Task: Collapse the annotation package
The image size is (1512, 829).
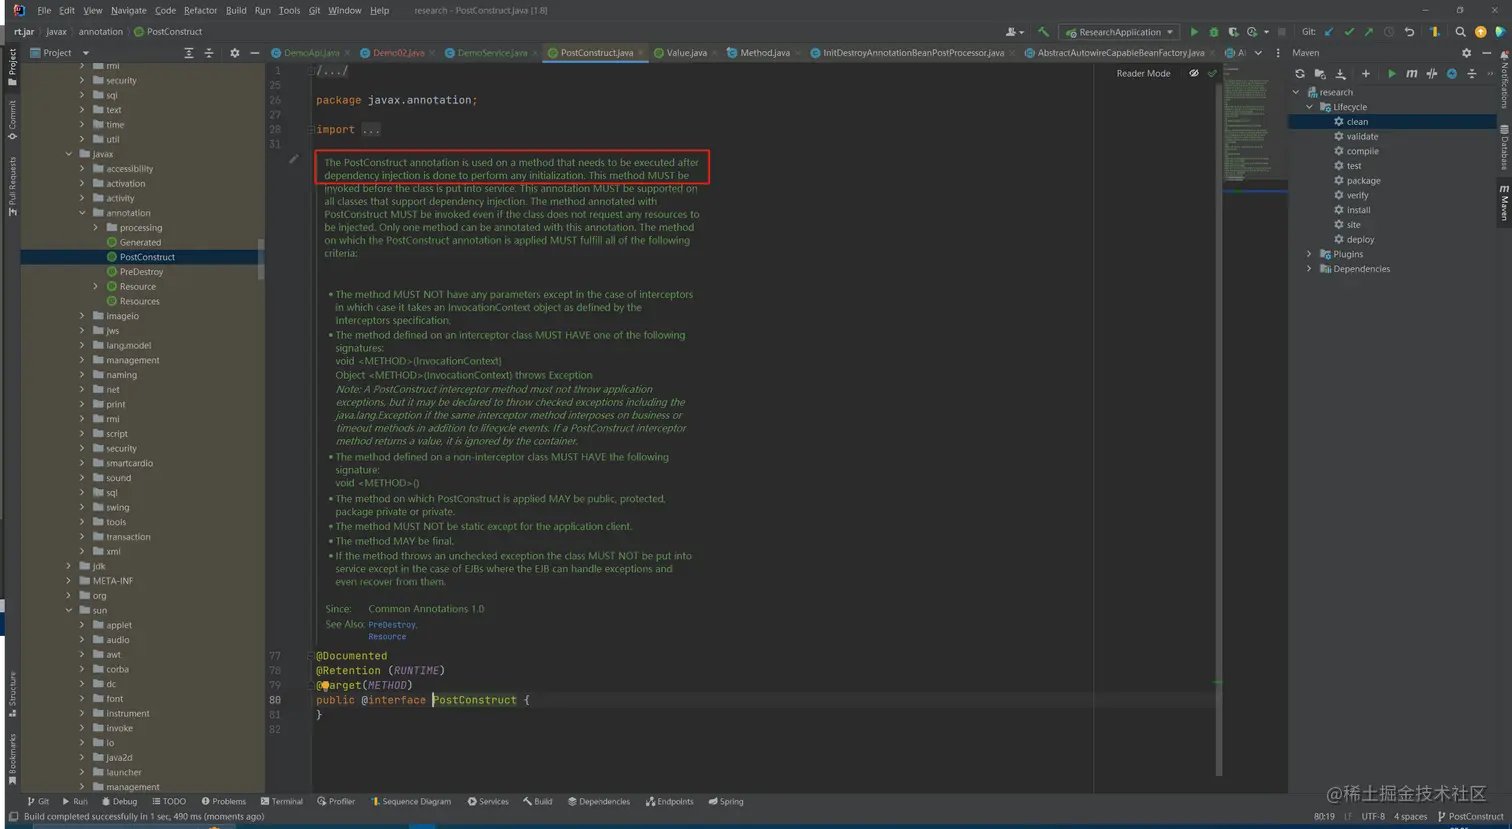Action: [x=82, y=213]
